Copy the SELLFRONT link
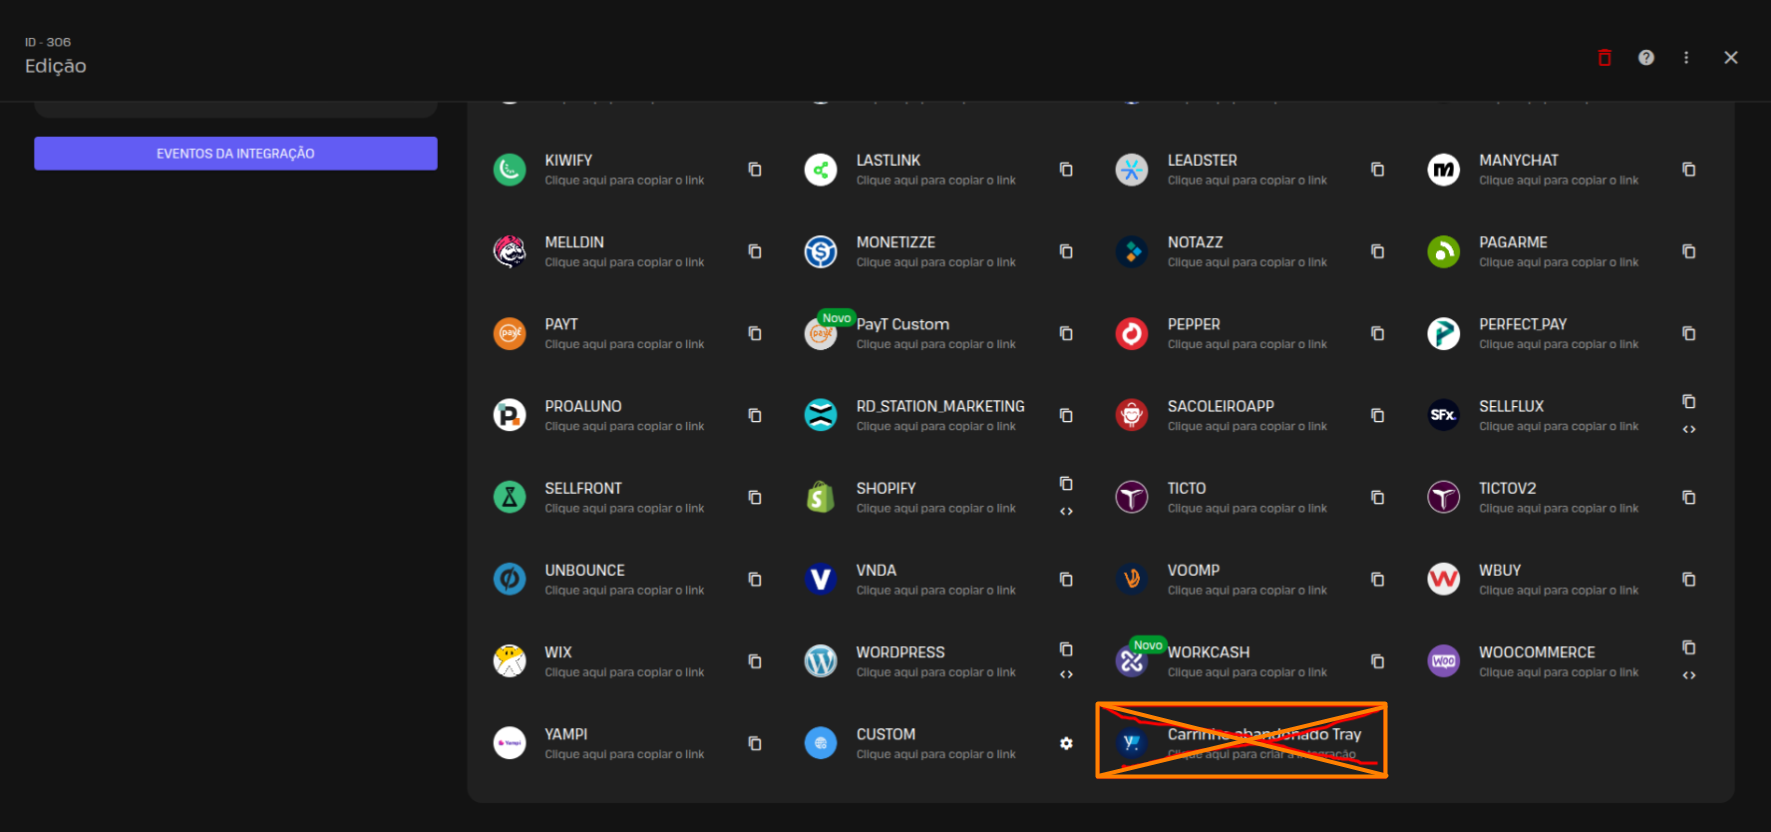The width and height of the screenshot is (1771, 832). (x=755, y=498)
